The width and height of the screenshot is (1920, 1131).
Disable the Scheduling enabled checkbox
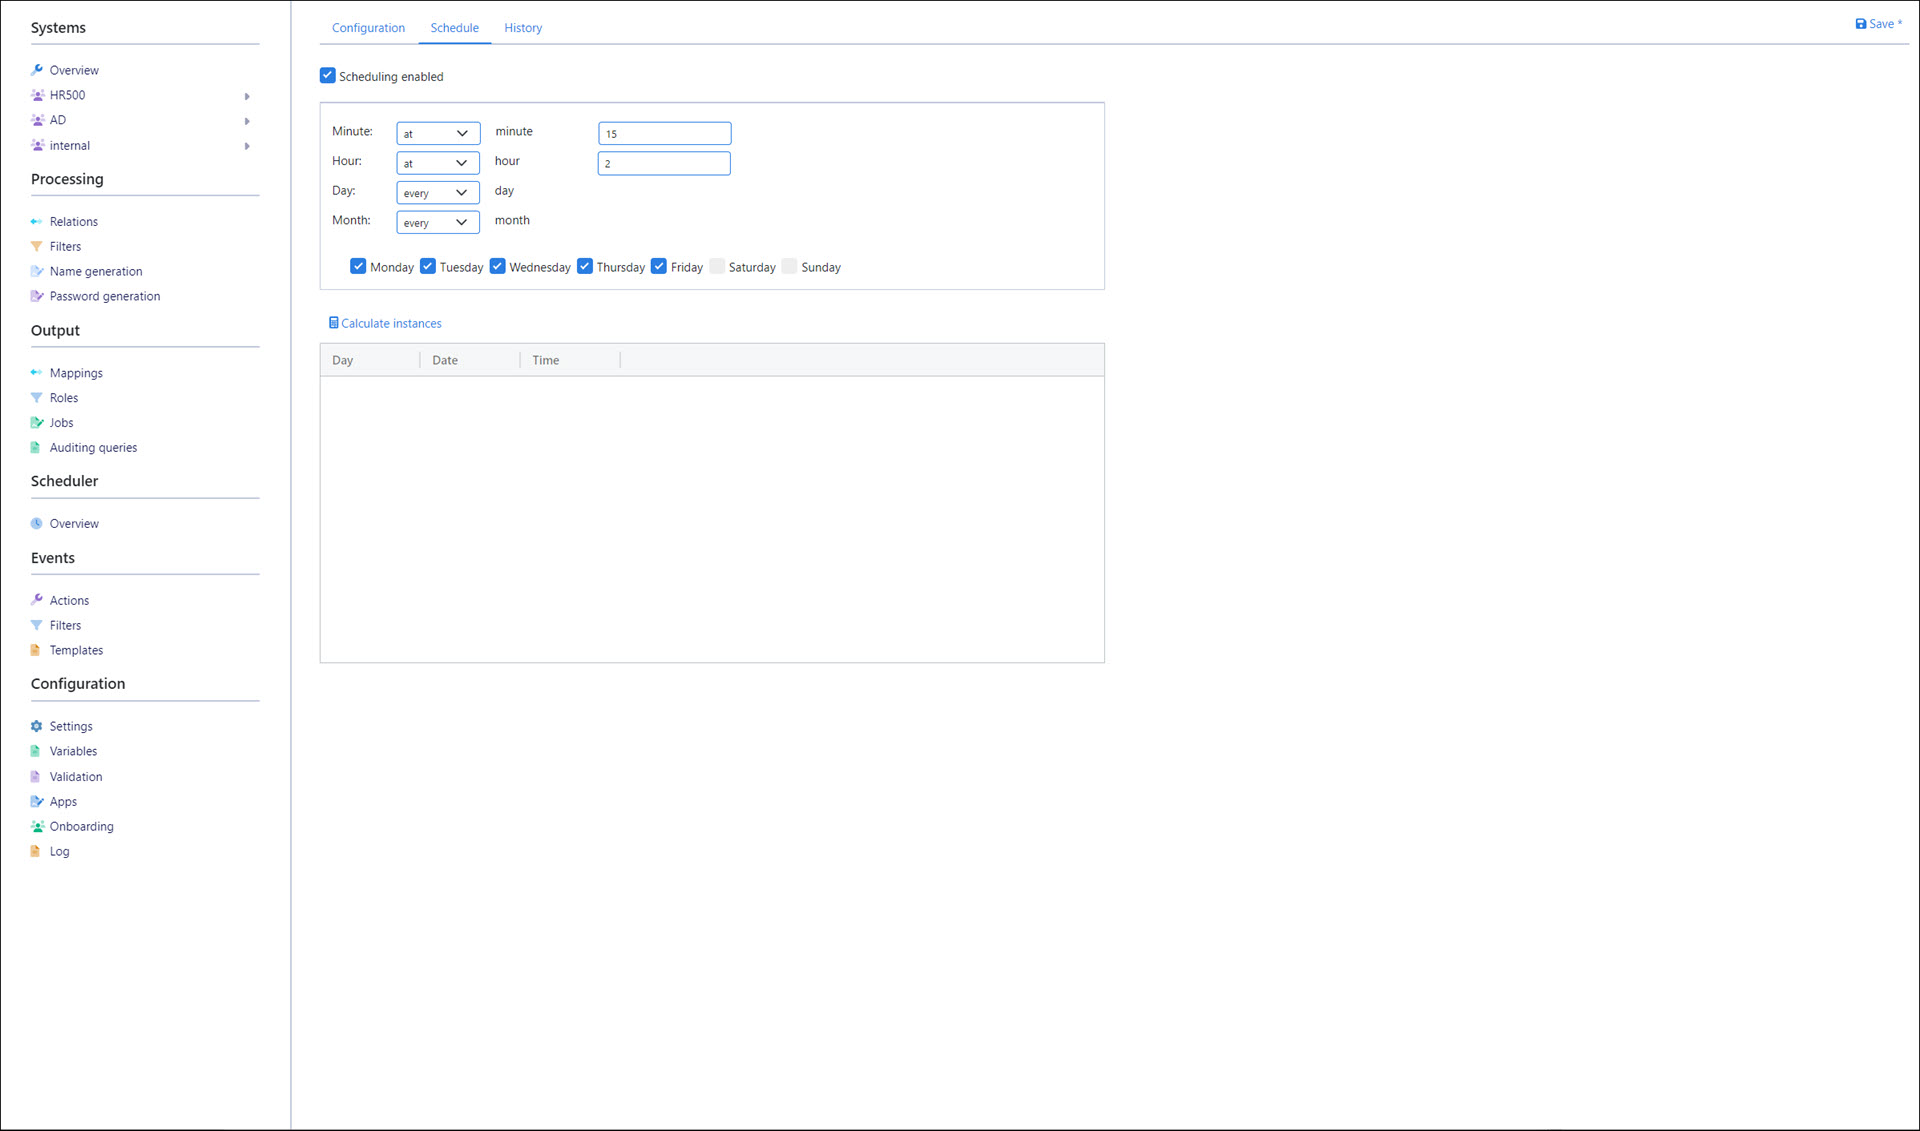click(327, 76)
